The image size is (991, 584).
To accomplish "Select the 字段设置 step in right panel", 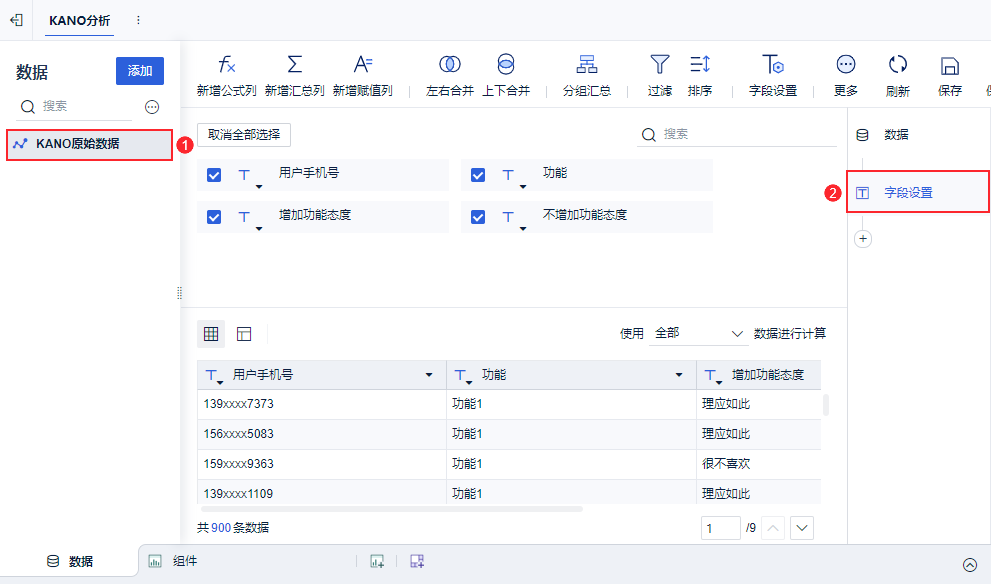I will [918, 192].
